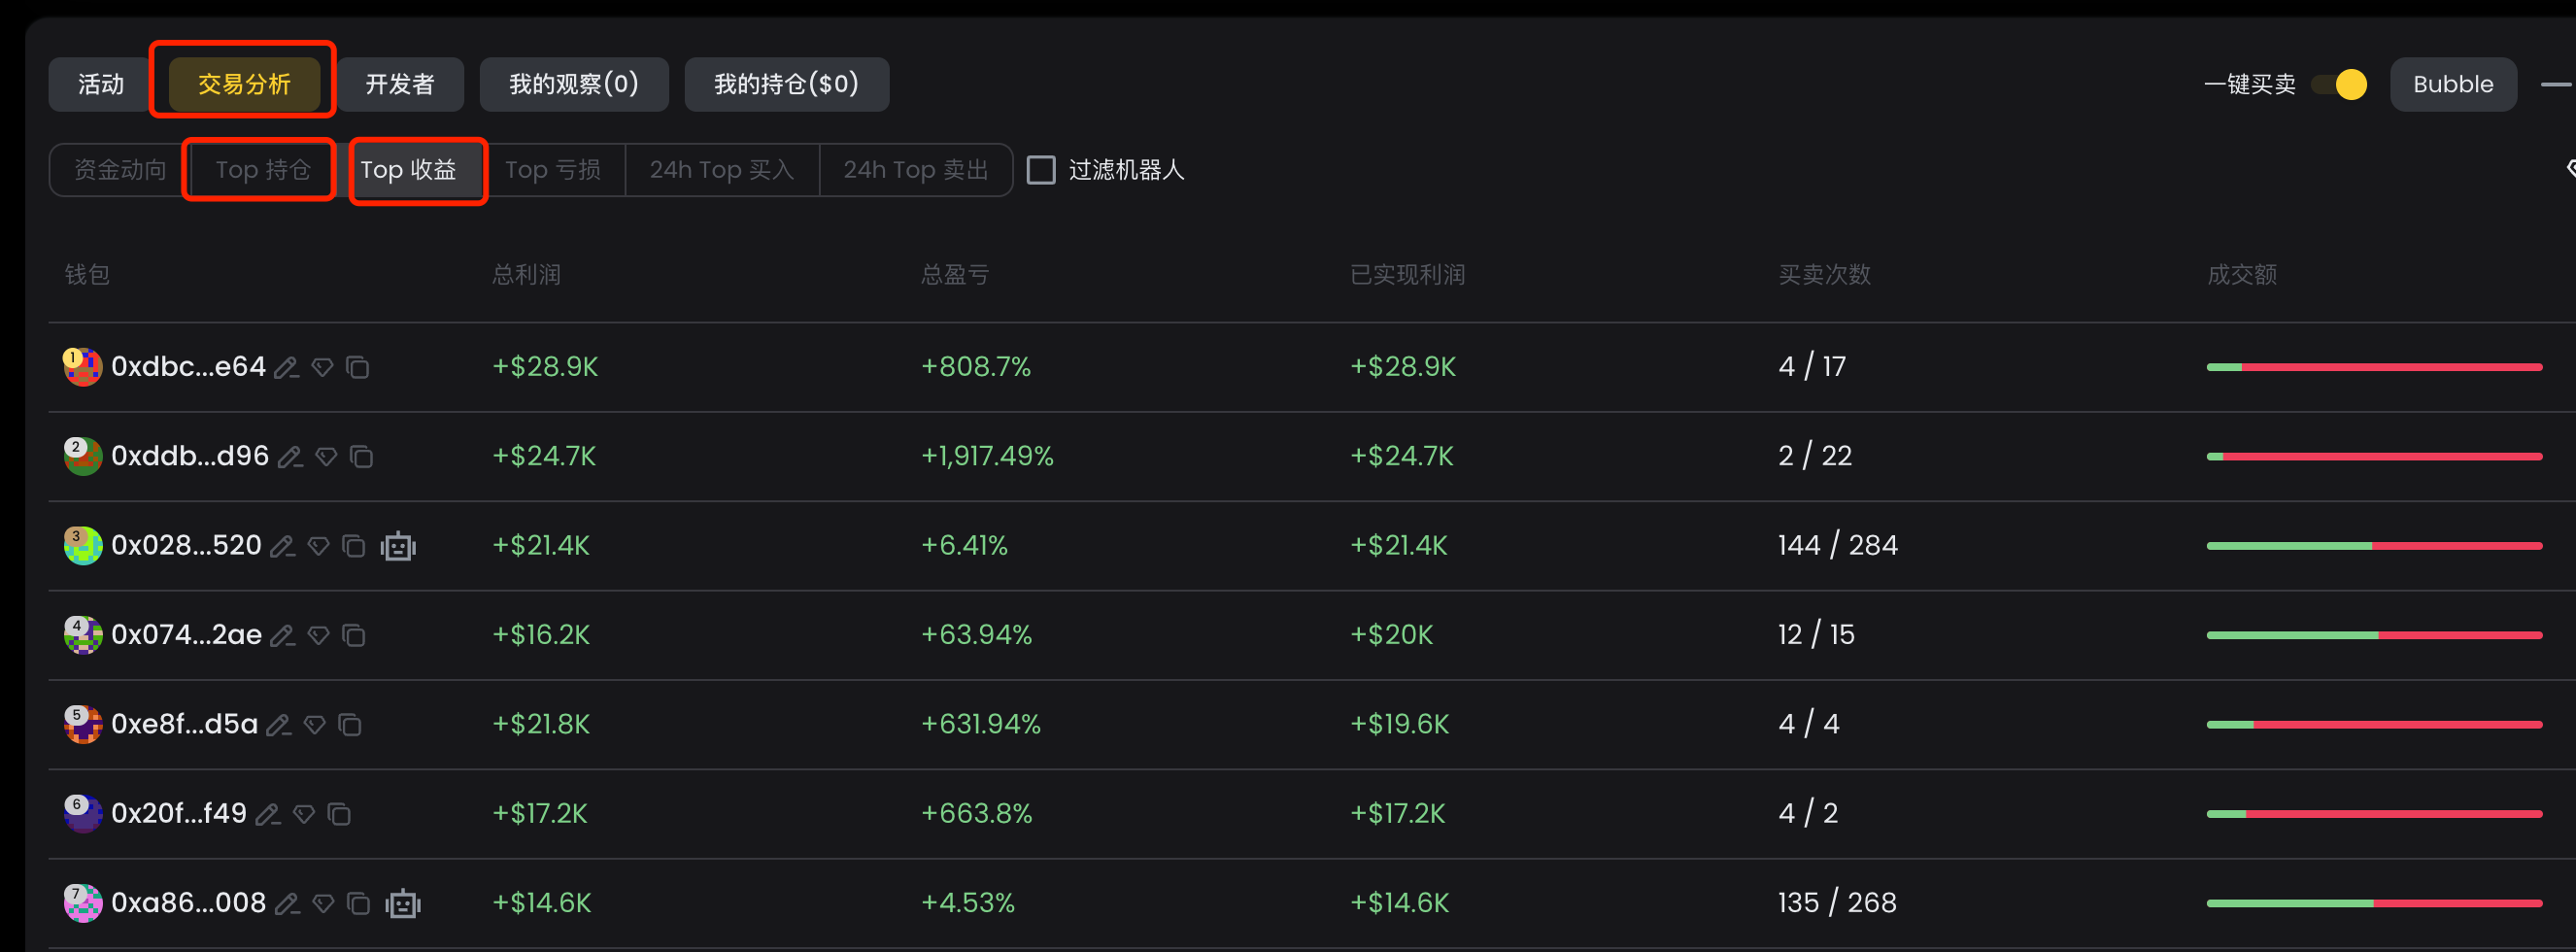Click the Bubble button
The width and height of the screenshot is (2576, 952).
(2452, 85)
